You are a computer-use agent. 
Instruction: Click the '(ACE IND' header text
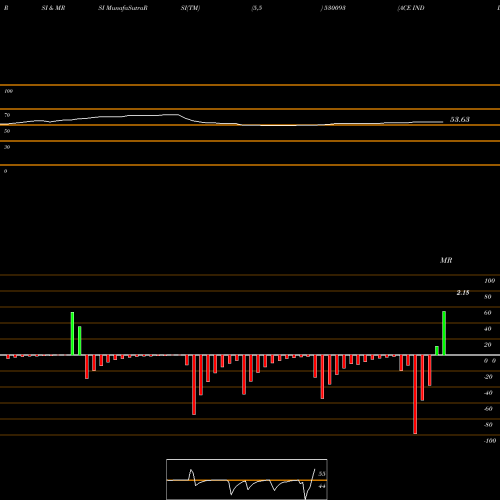point(411,8)
